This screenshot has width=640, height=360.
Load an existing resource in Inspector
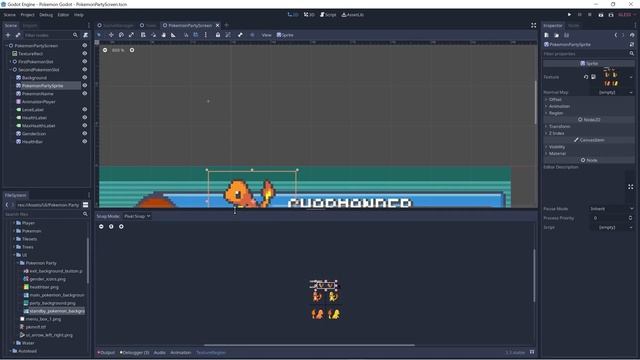[556, 36]
